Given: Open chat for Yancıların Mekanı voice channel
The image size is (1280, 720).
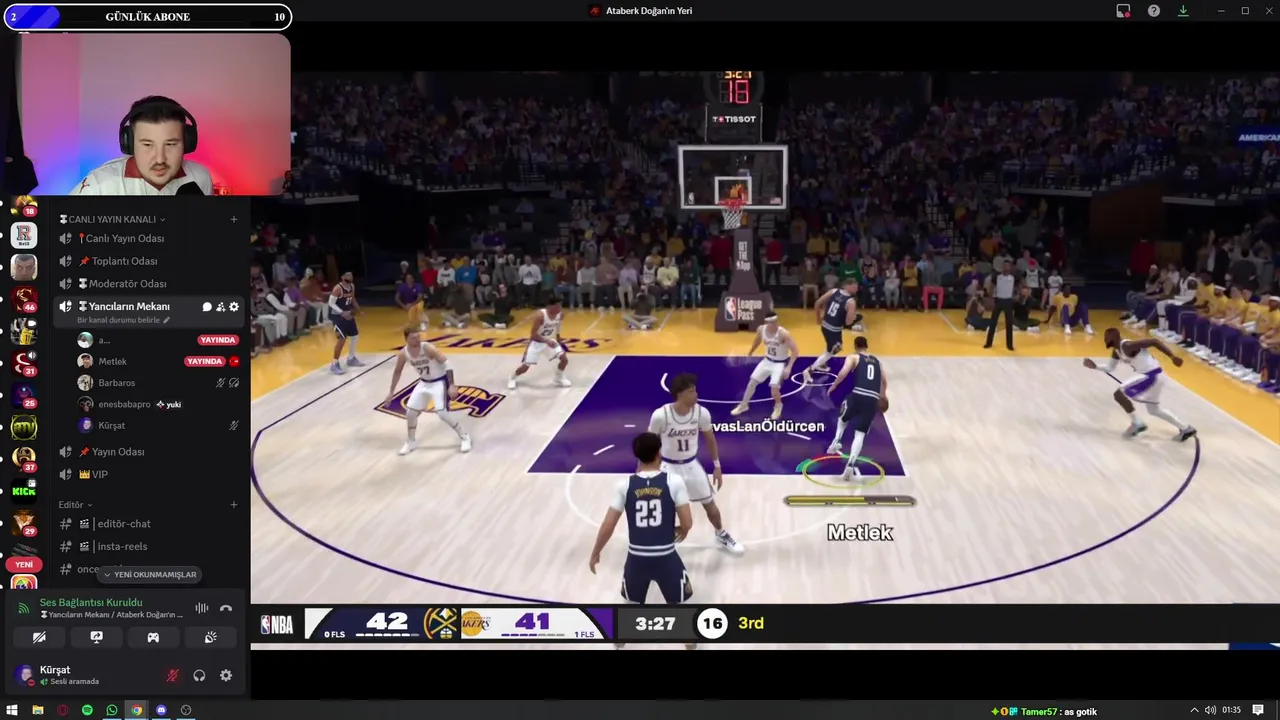Looking at the screenshot, I should [207, 307].
